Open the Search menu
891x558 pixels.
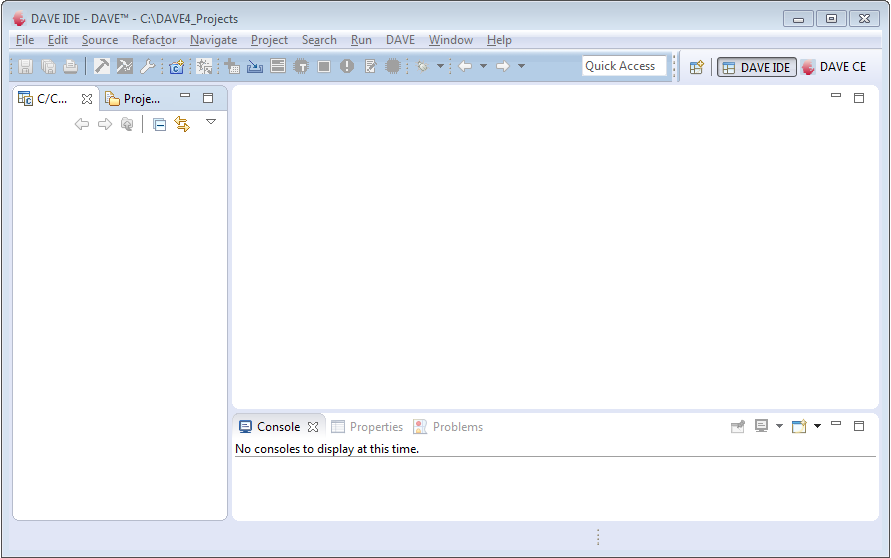(319, 40)
